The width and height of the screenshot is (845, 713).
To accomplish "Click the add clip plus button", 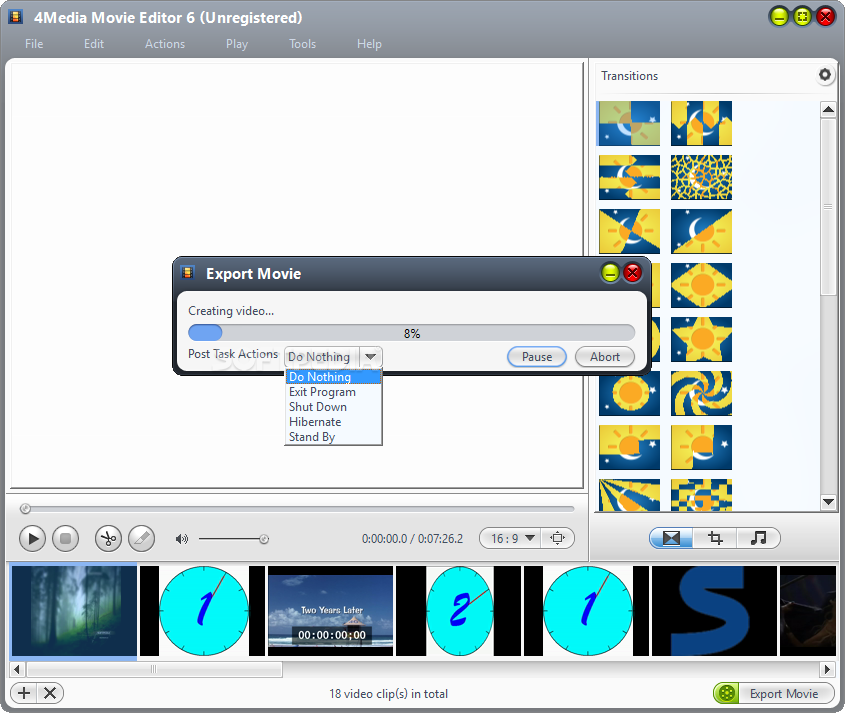I will pyautogui.click(x=24, y=693).
